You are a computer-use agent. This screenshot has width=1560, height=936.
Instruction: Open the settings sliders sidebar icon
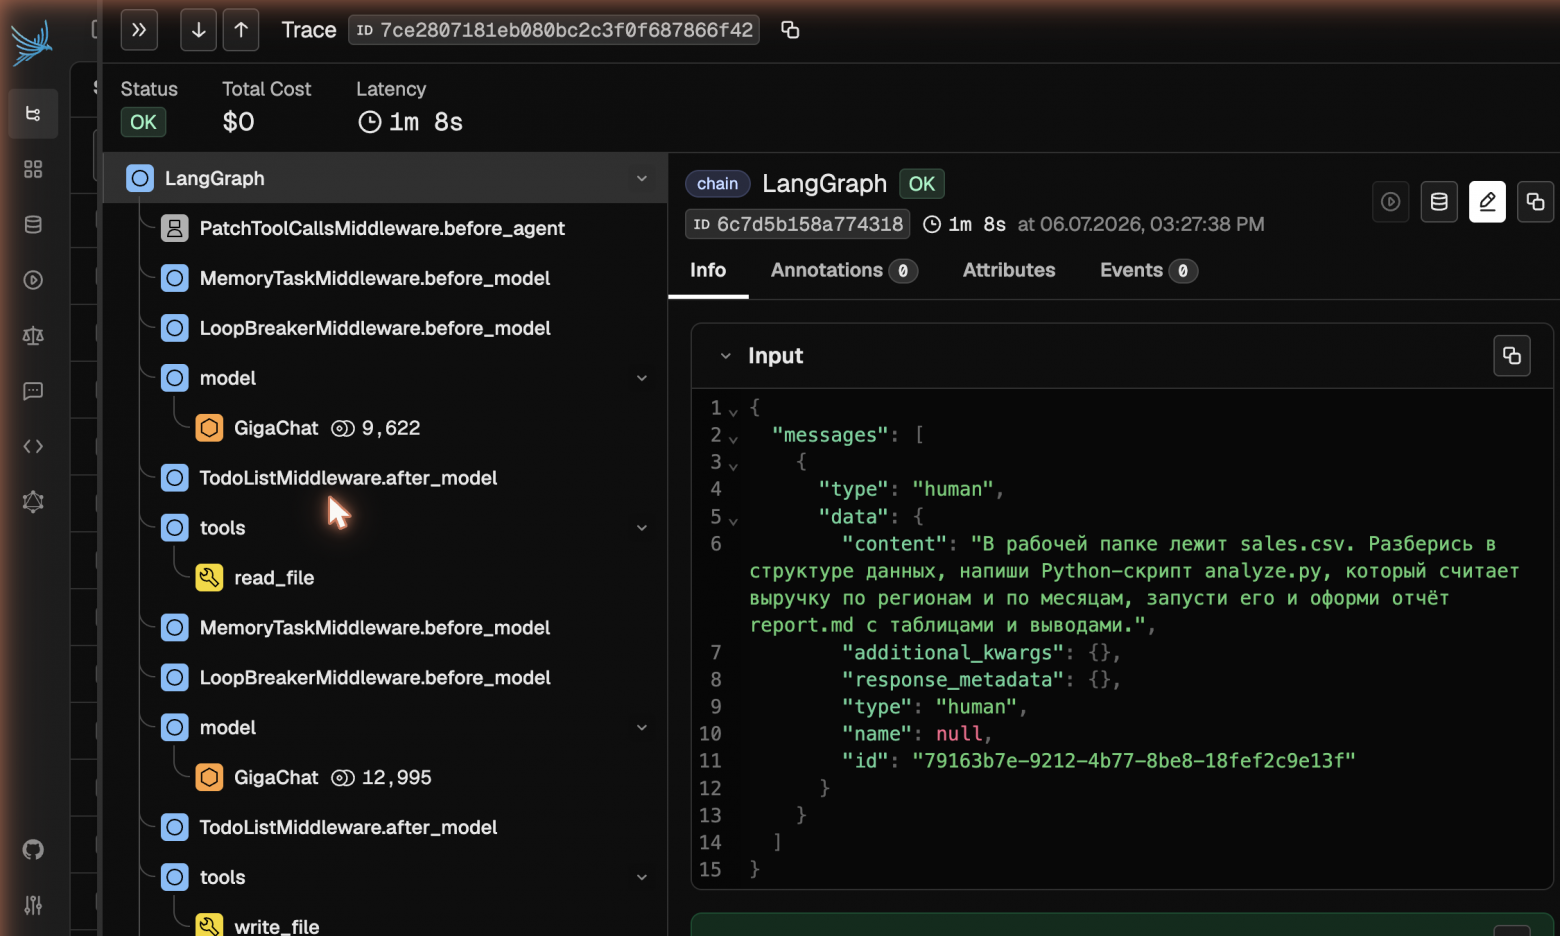click(x=33, y=905)
